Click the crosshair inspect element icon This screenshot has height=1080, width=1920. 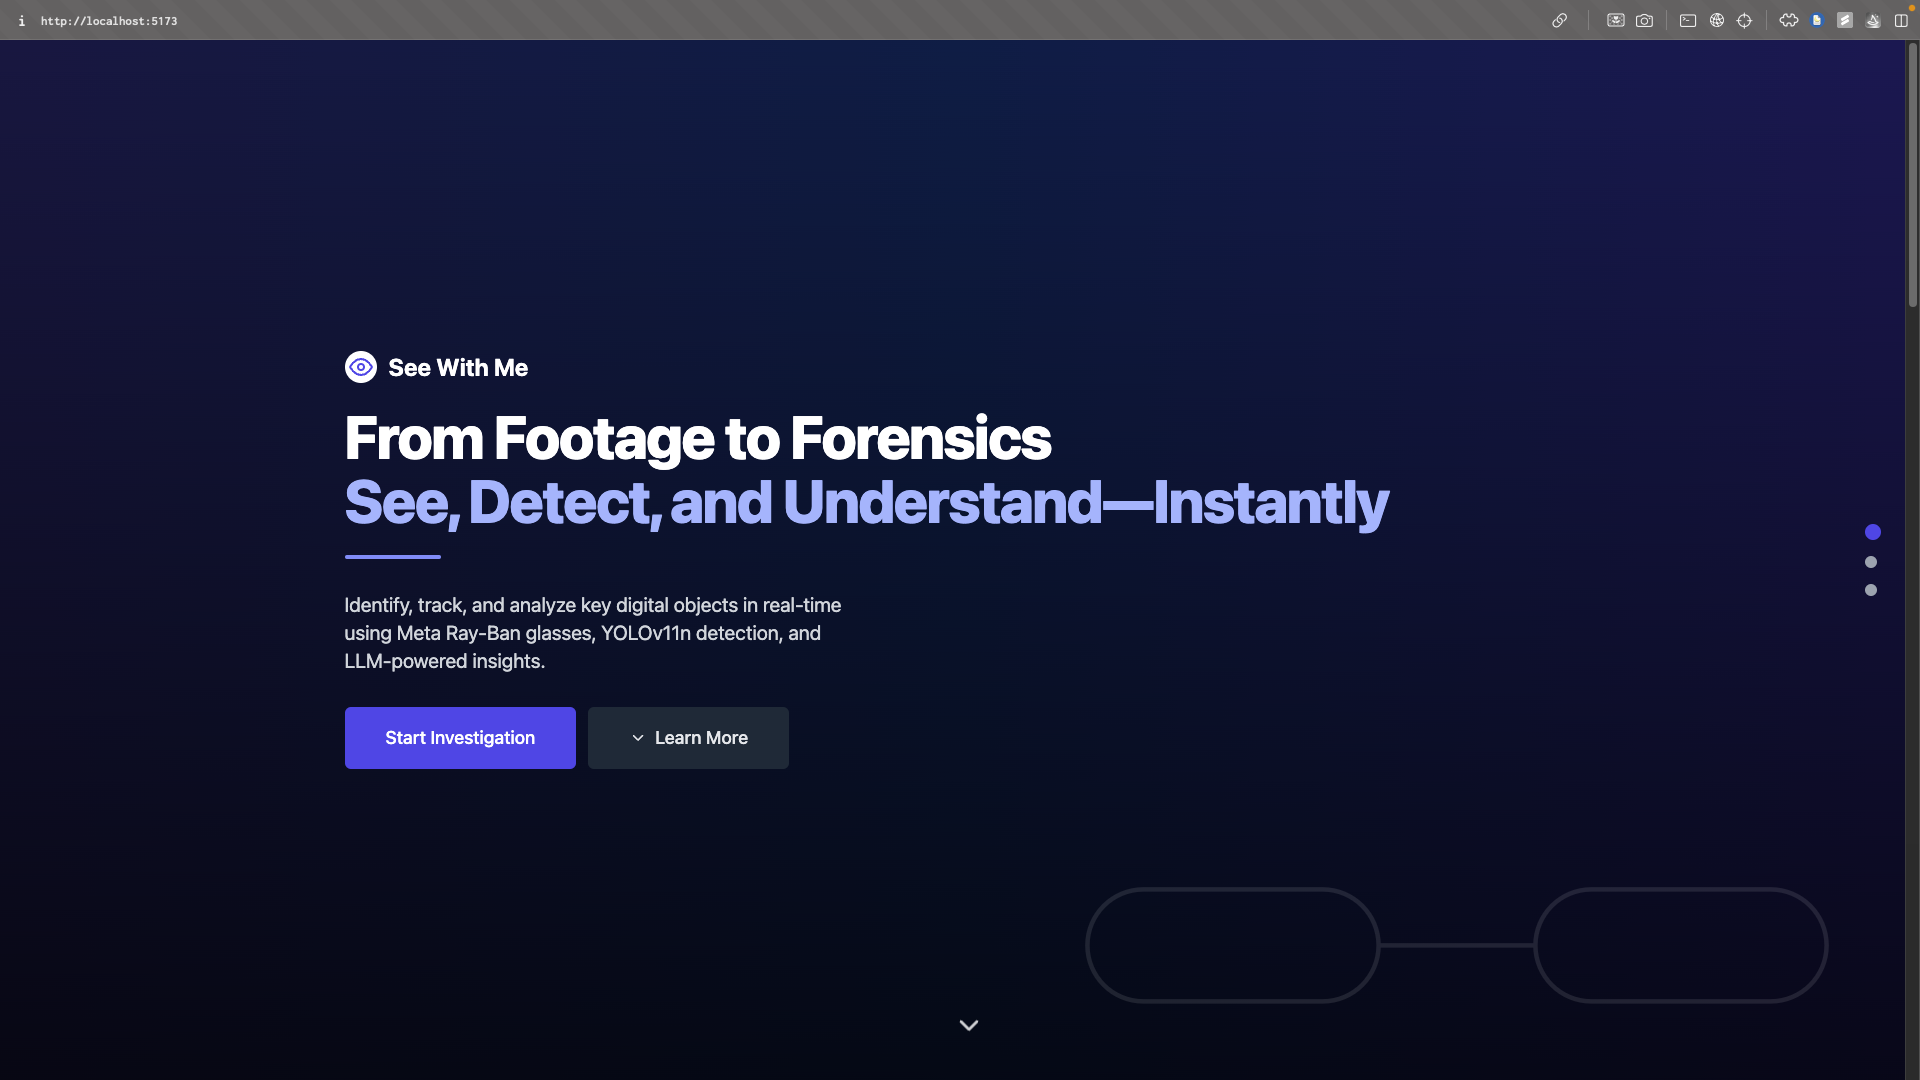[1744, 20]
